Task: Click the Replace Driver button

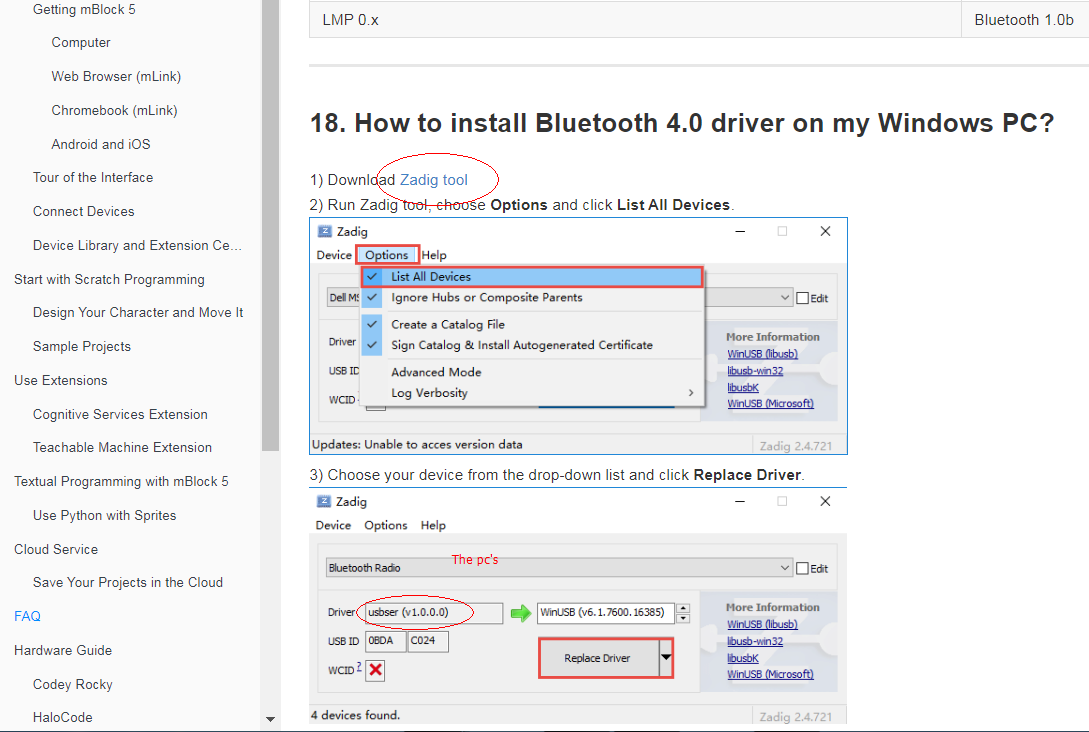Action: (598, 658)
